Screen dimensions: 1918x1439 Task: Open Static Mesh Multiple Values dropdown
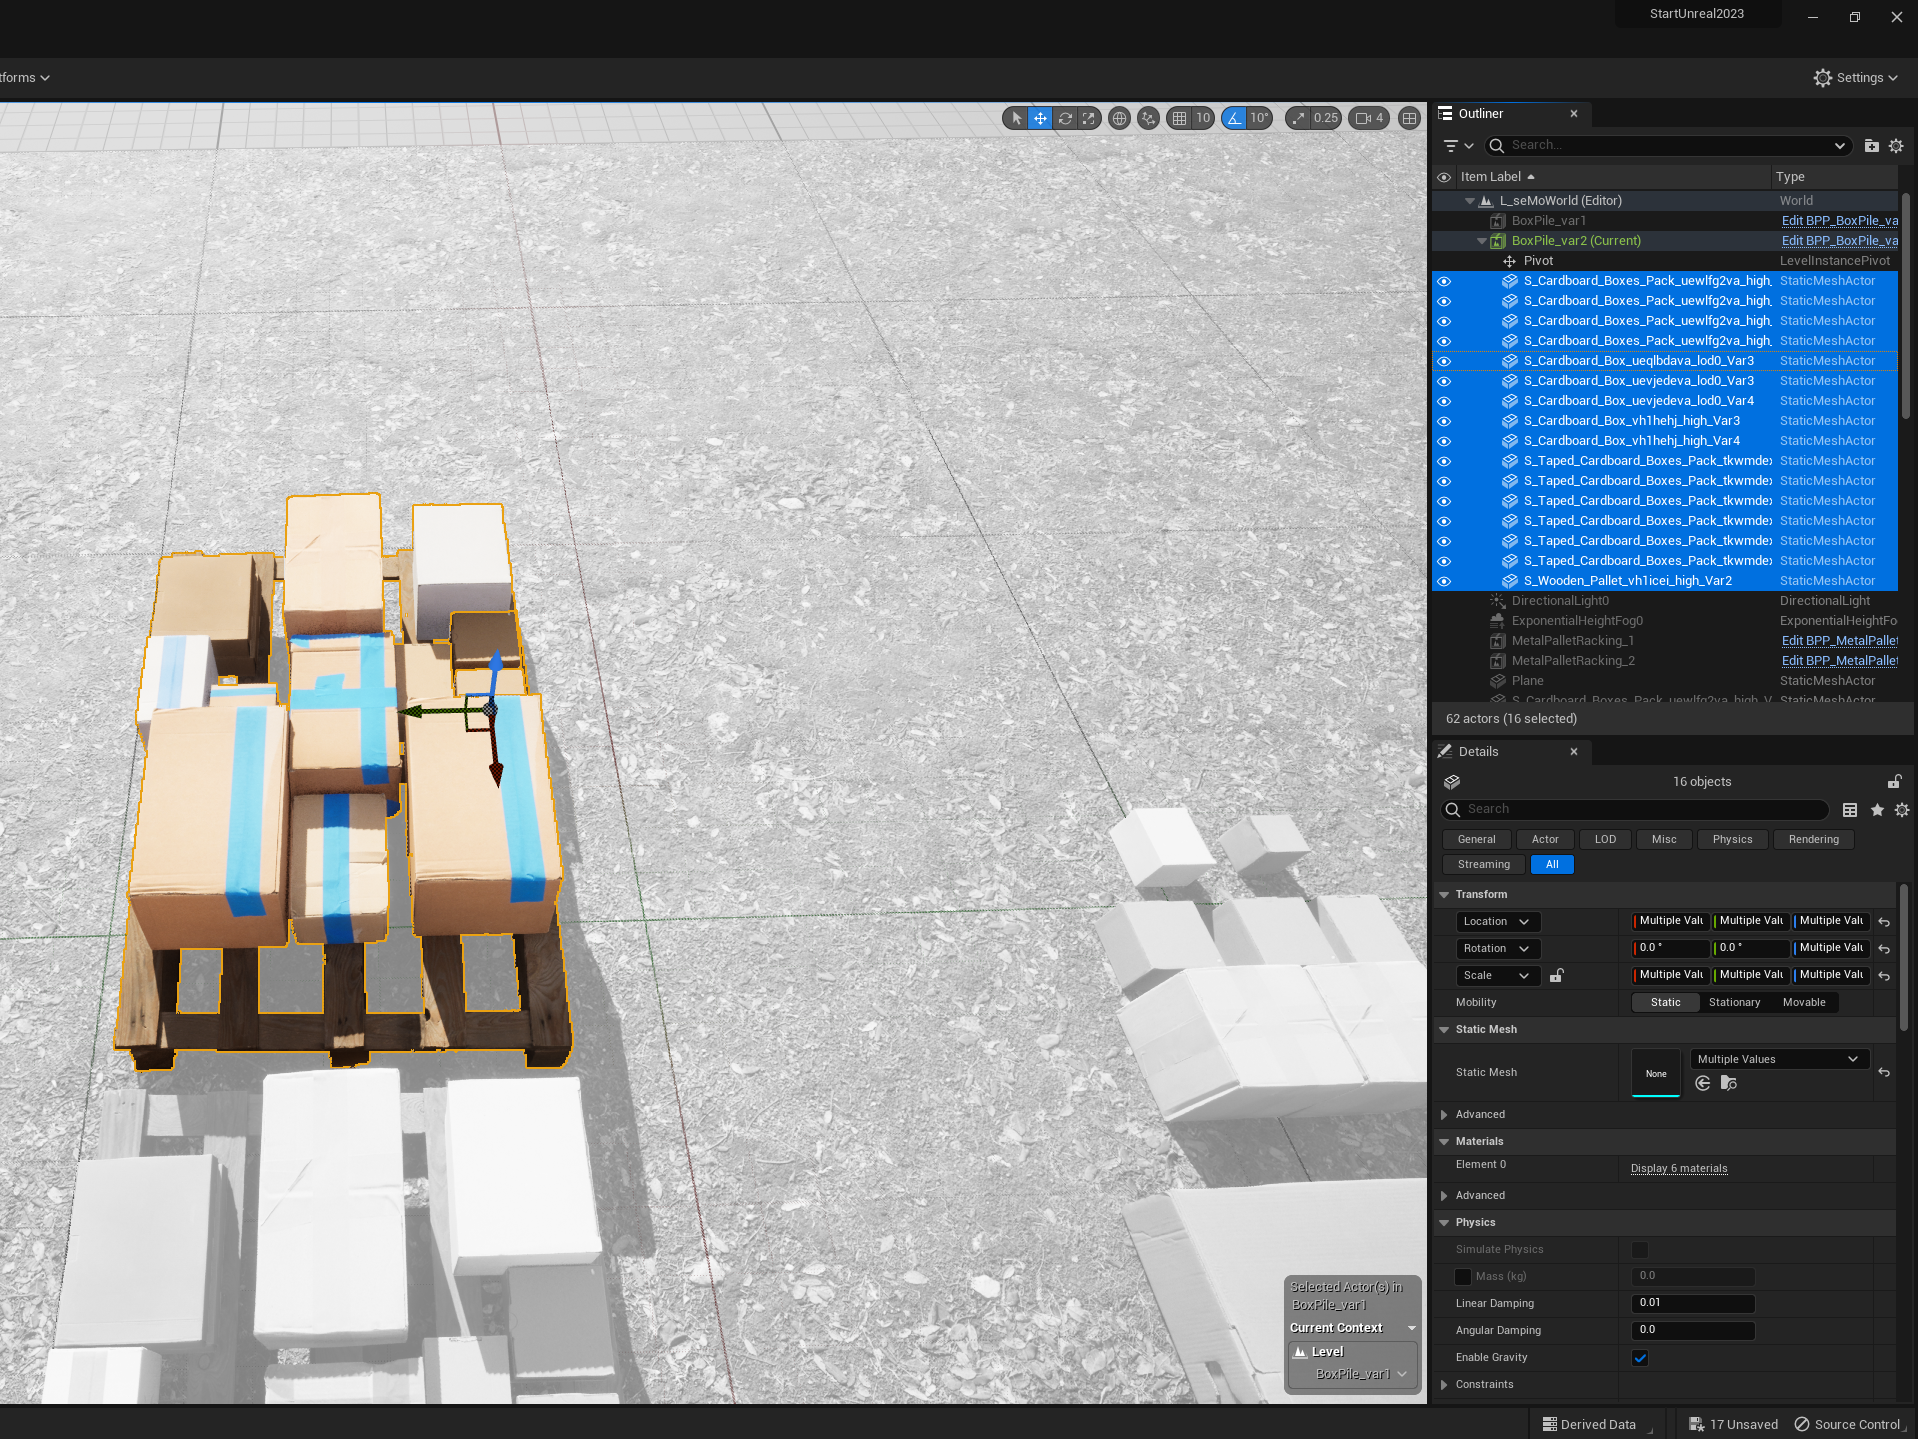1778,1060
